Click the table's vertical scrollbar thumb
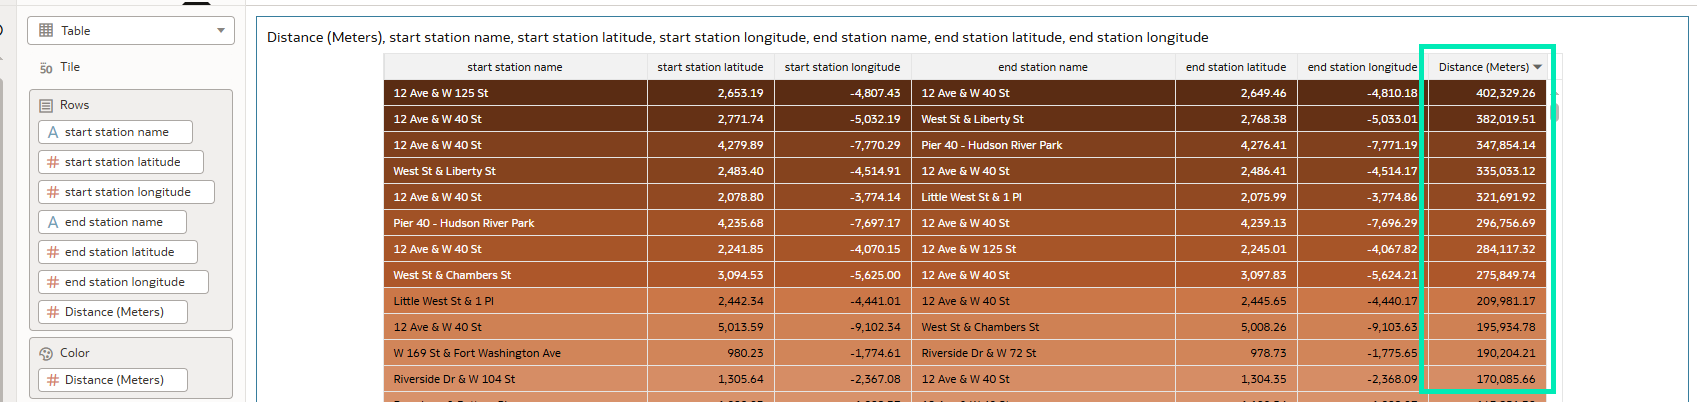This screenshot has width=1697, height=402. [1555, 111]
